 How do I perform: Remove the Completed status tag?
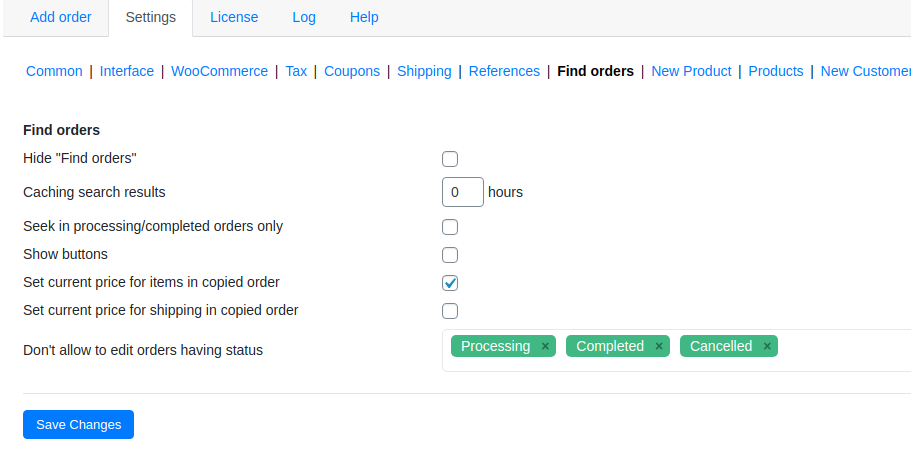point(659,346)
